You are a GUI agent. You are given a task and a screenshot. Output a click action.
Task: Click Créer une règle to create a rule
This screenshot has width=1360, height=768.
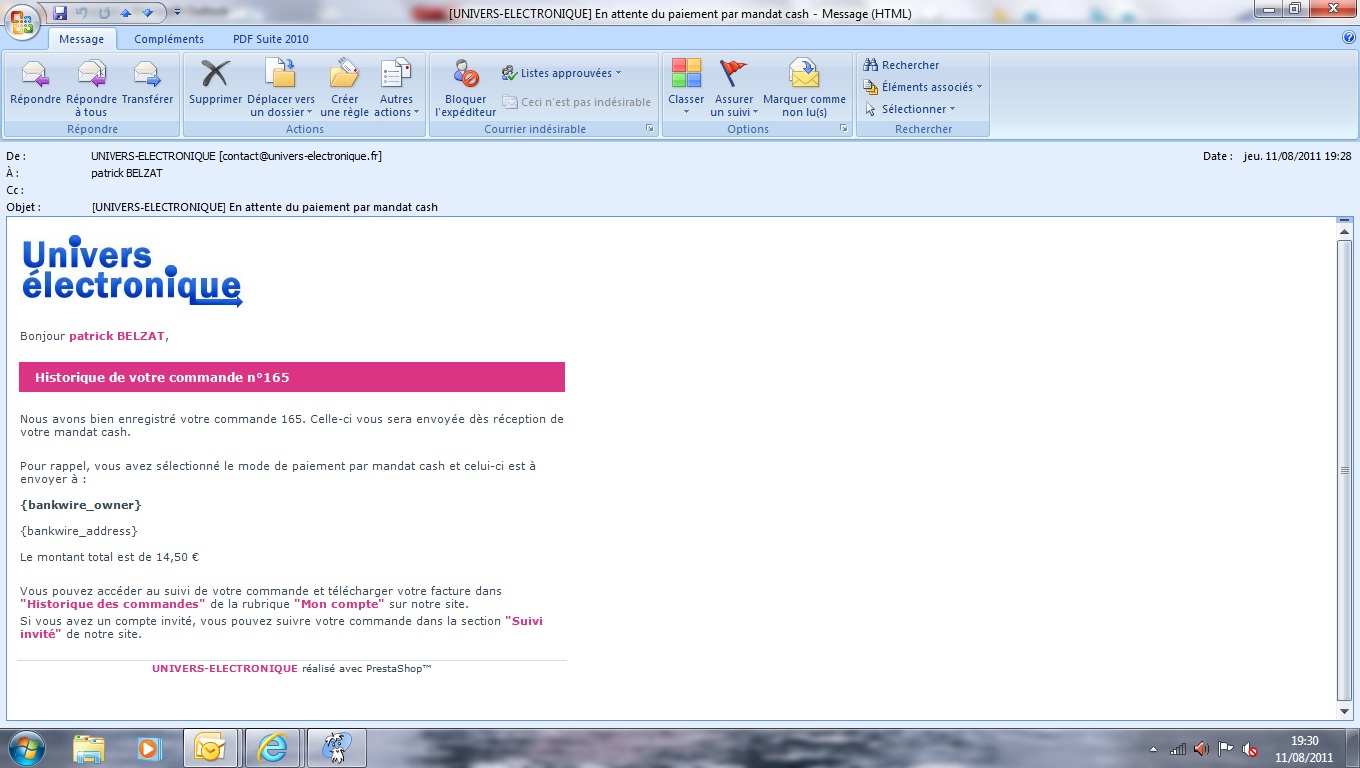345,88
